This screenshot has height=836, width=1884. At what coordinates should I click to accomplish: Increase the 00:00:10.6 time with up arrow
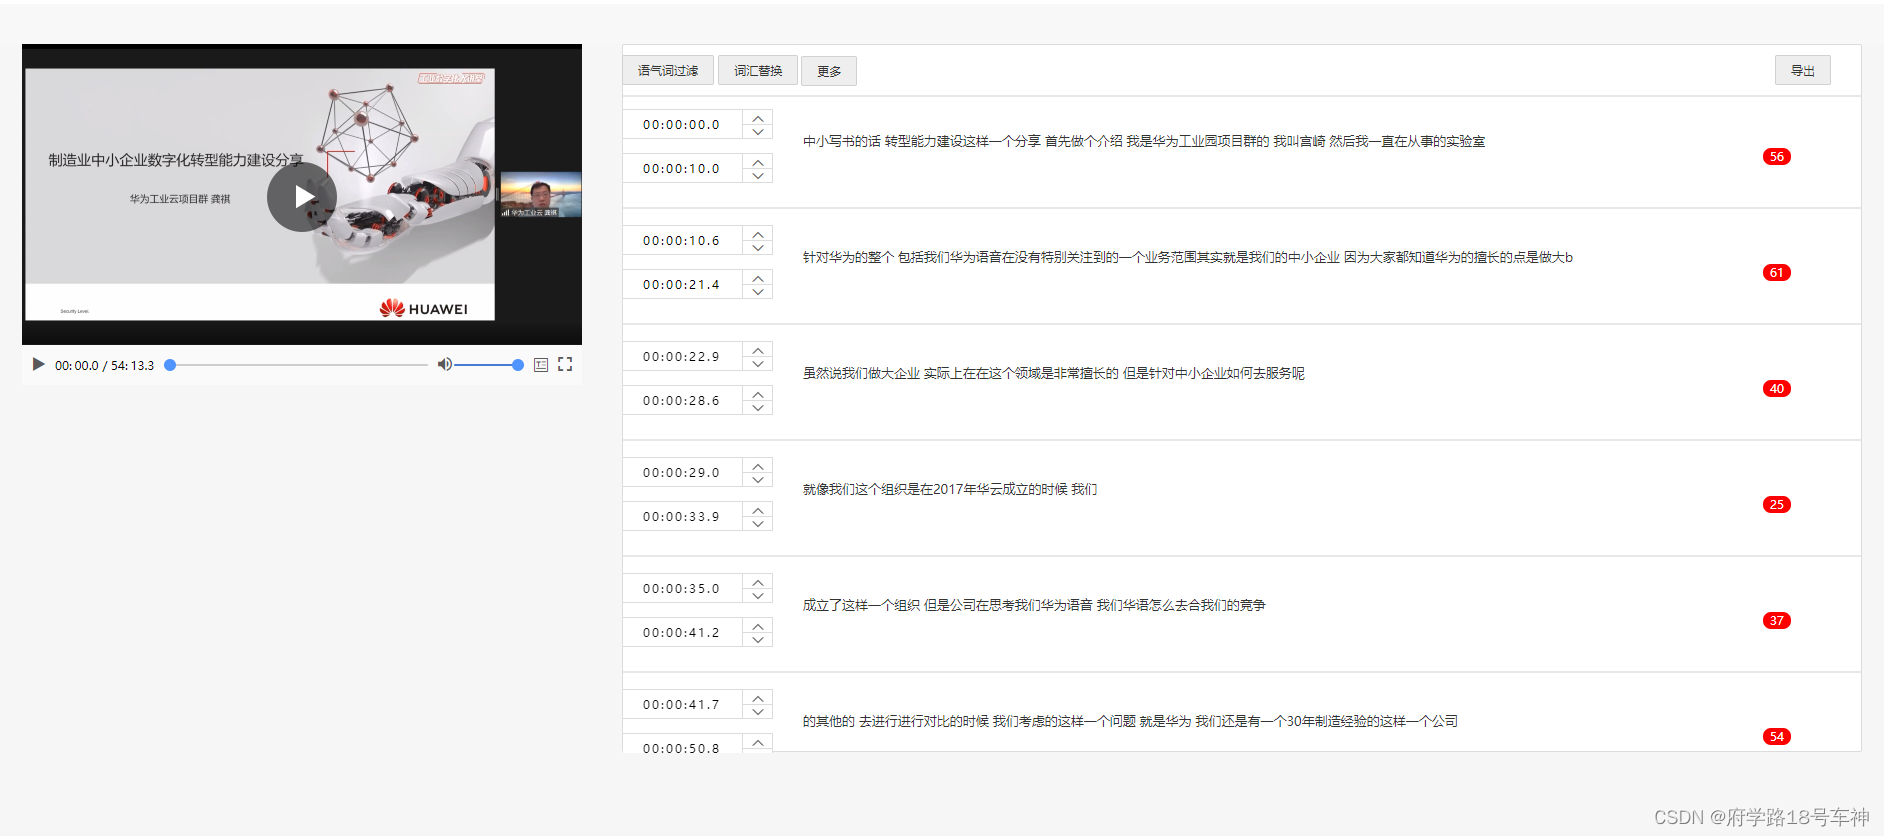coord(758,233)
